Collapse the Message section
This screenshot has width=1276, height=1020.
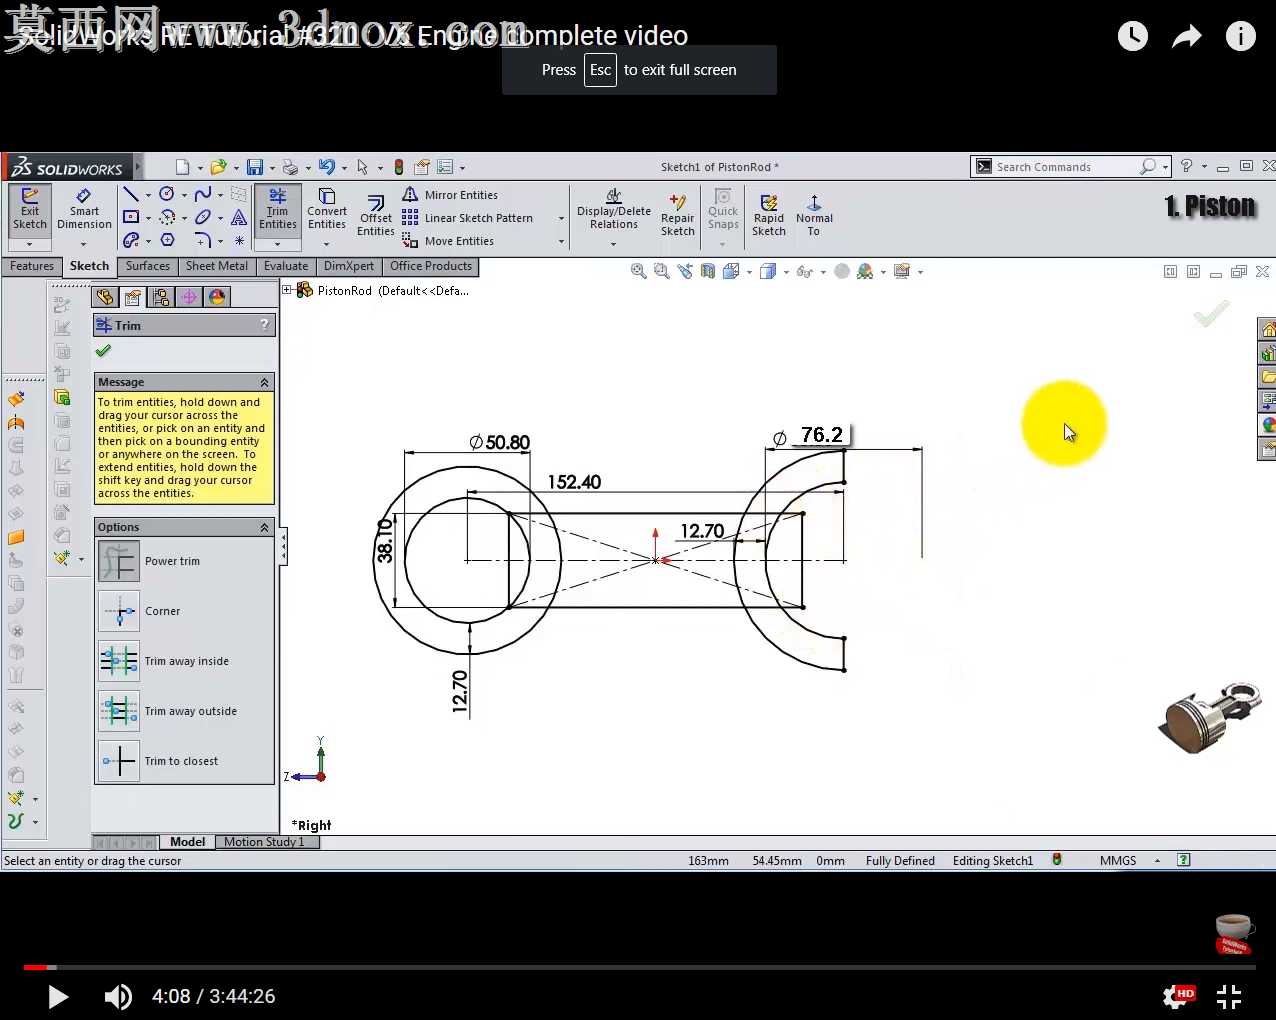(x=265, y=383)
